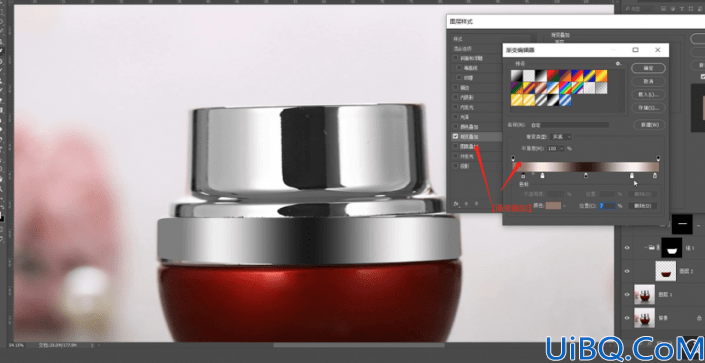Image resolution: width=705 pixels, height=363 pixels.
Task: Select the right opacity stop above gradient
Action: (658, 158)
